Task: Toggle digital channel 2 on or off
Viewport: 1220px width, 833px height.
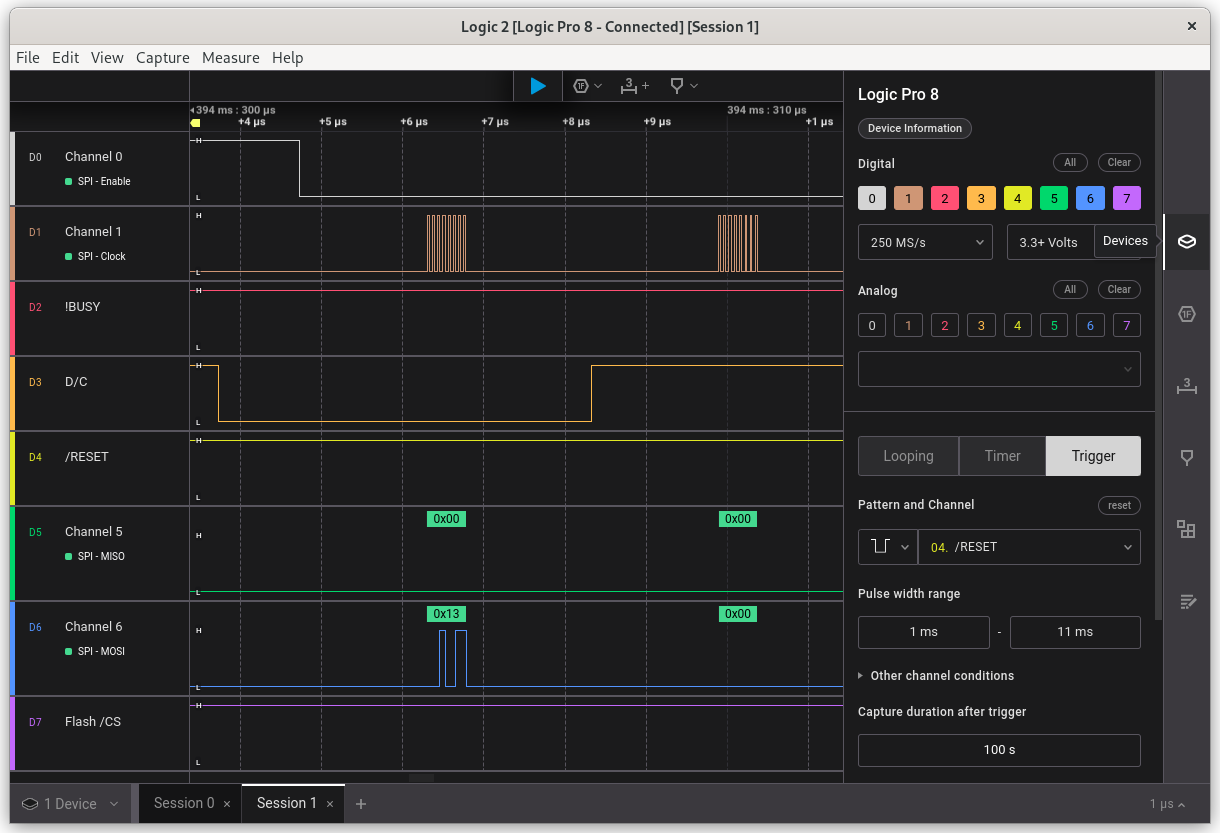Action: [944, 198]
